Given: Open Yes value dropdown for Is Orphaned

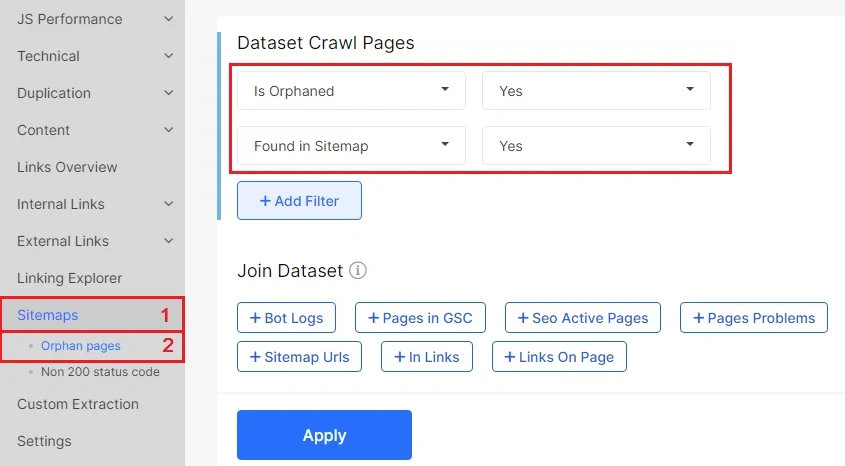Looking at the screenshot, I should point(596,91).
